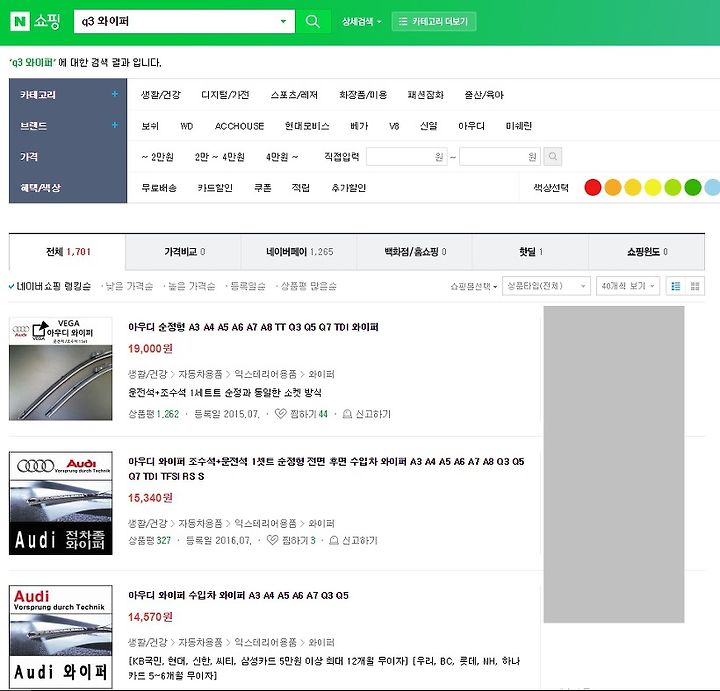Open the 상품타입(전체) dropdown
The image size is (720, 691).
[546, 286]
